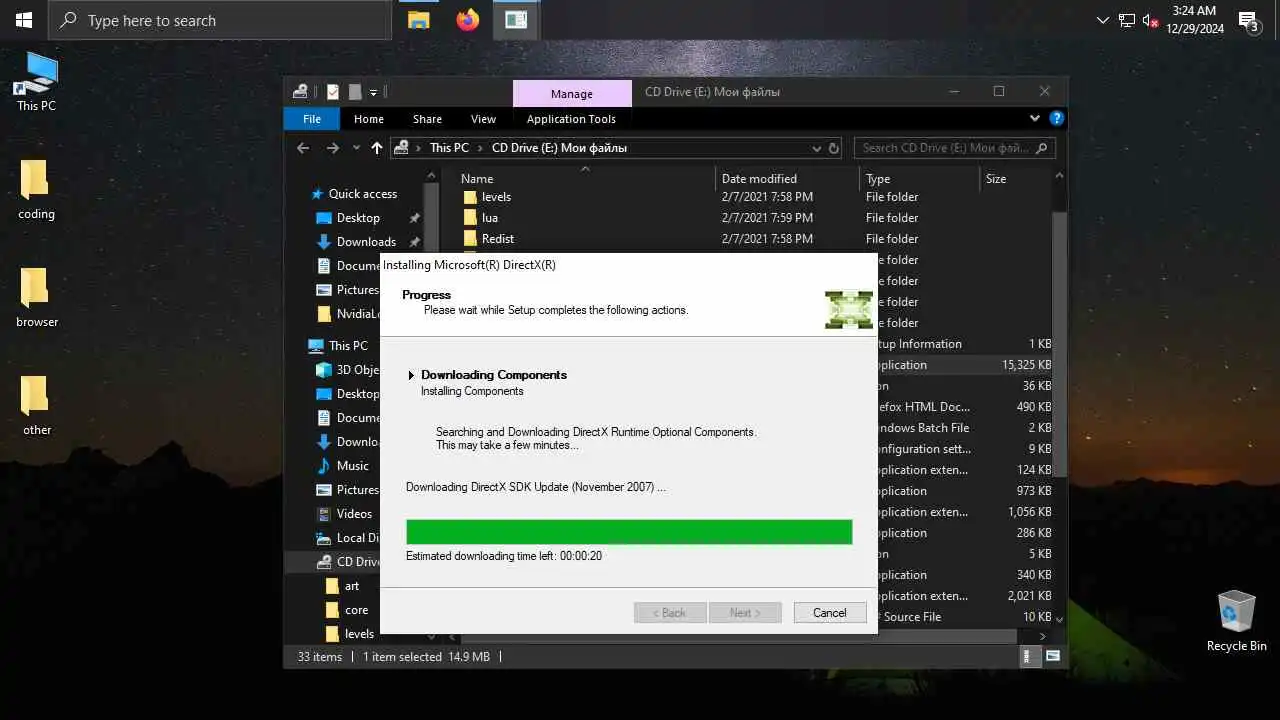The height and width of the screenshot is (720, 1280).
Task: Switch to large icons view layout
Action: point(1052,657)
